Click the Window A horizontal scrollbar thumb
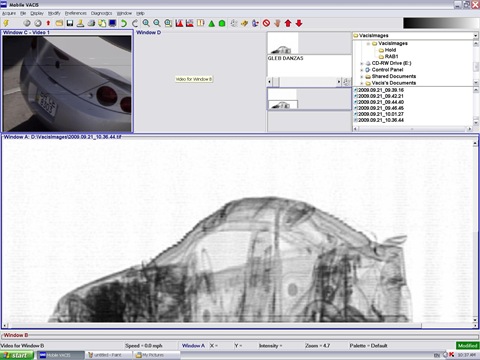 pos(215,326)
